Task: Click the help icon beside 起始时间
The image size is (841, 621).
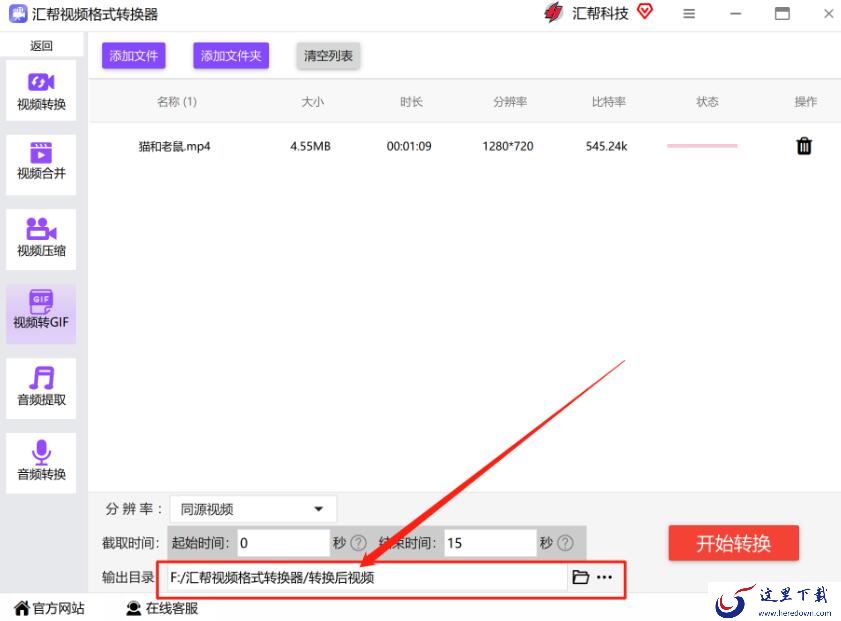Action: click(358, 543)
